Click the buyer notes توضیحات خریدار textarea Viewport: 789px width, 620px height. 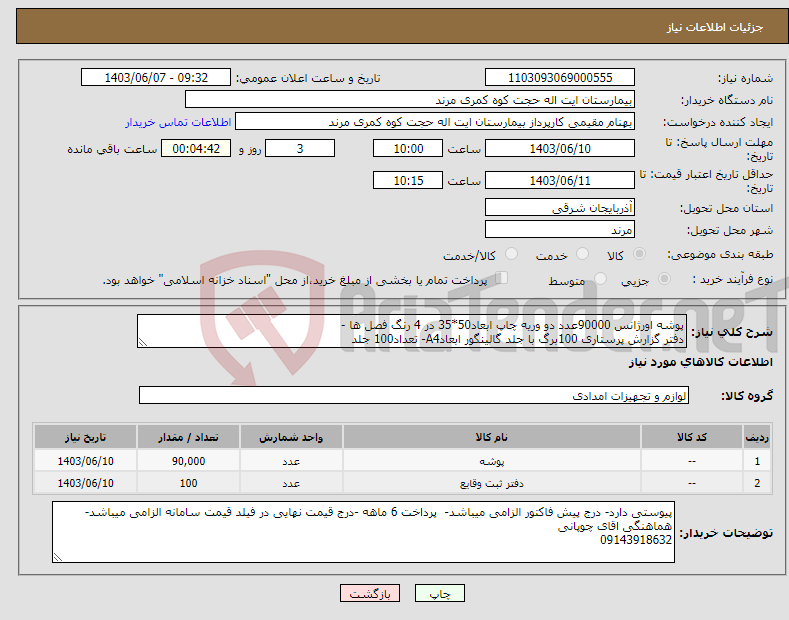click(x=363, y=532)
